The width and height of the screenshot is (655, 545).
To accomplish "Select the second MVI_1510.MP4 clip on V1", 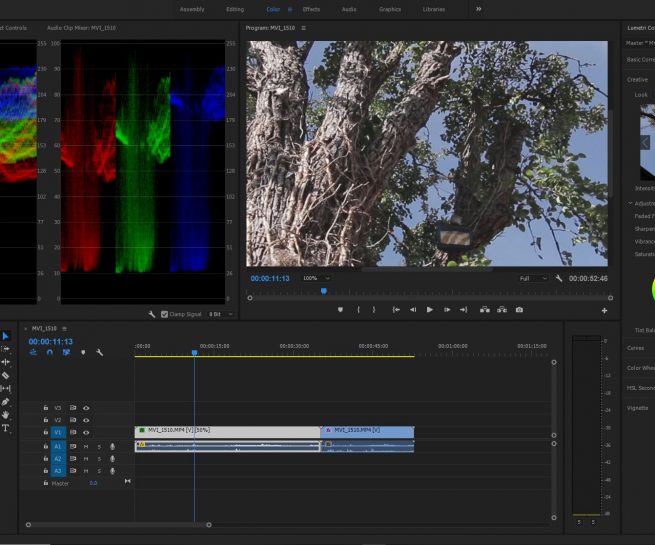I will click(x=367, y=431).
